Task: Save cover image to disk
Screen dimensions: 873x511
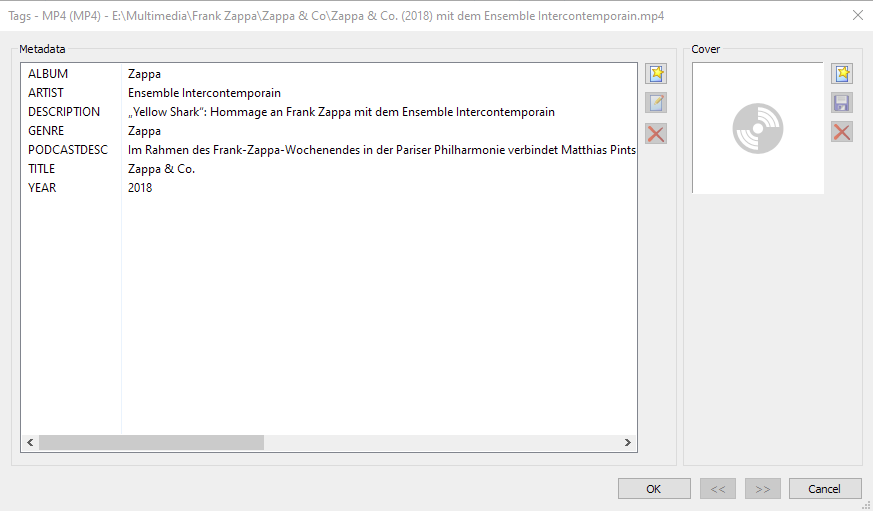Action: tap(842, 103)
